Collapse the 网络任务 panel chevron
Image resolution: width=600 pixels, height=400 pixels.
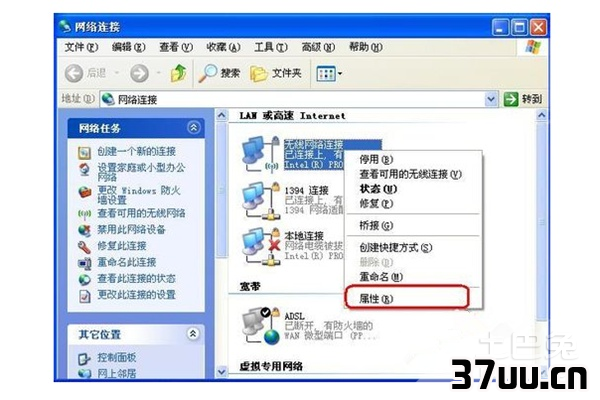coord(194,127)
